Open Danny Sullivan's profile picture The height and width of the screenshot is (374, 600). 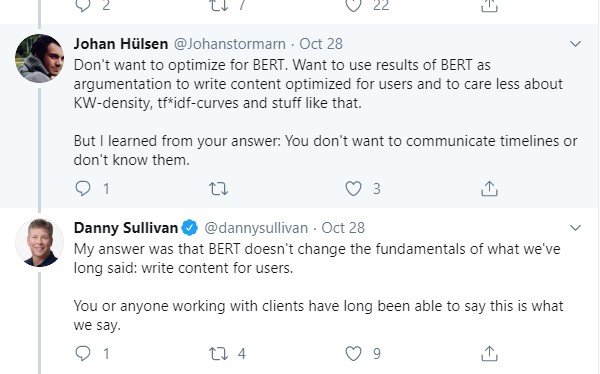tap(39, 243)
